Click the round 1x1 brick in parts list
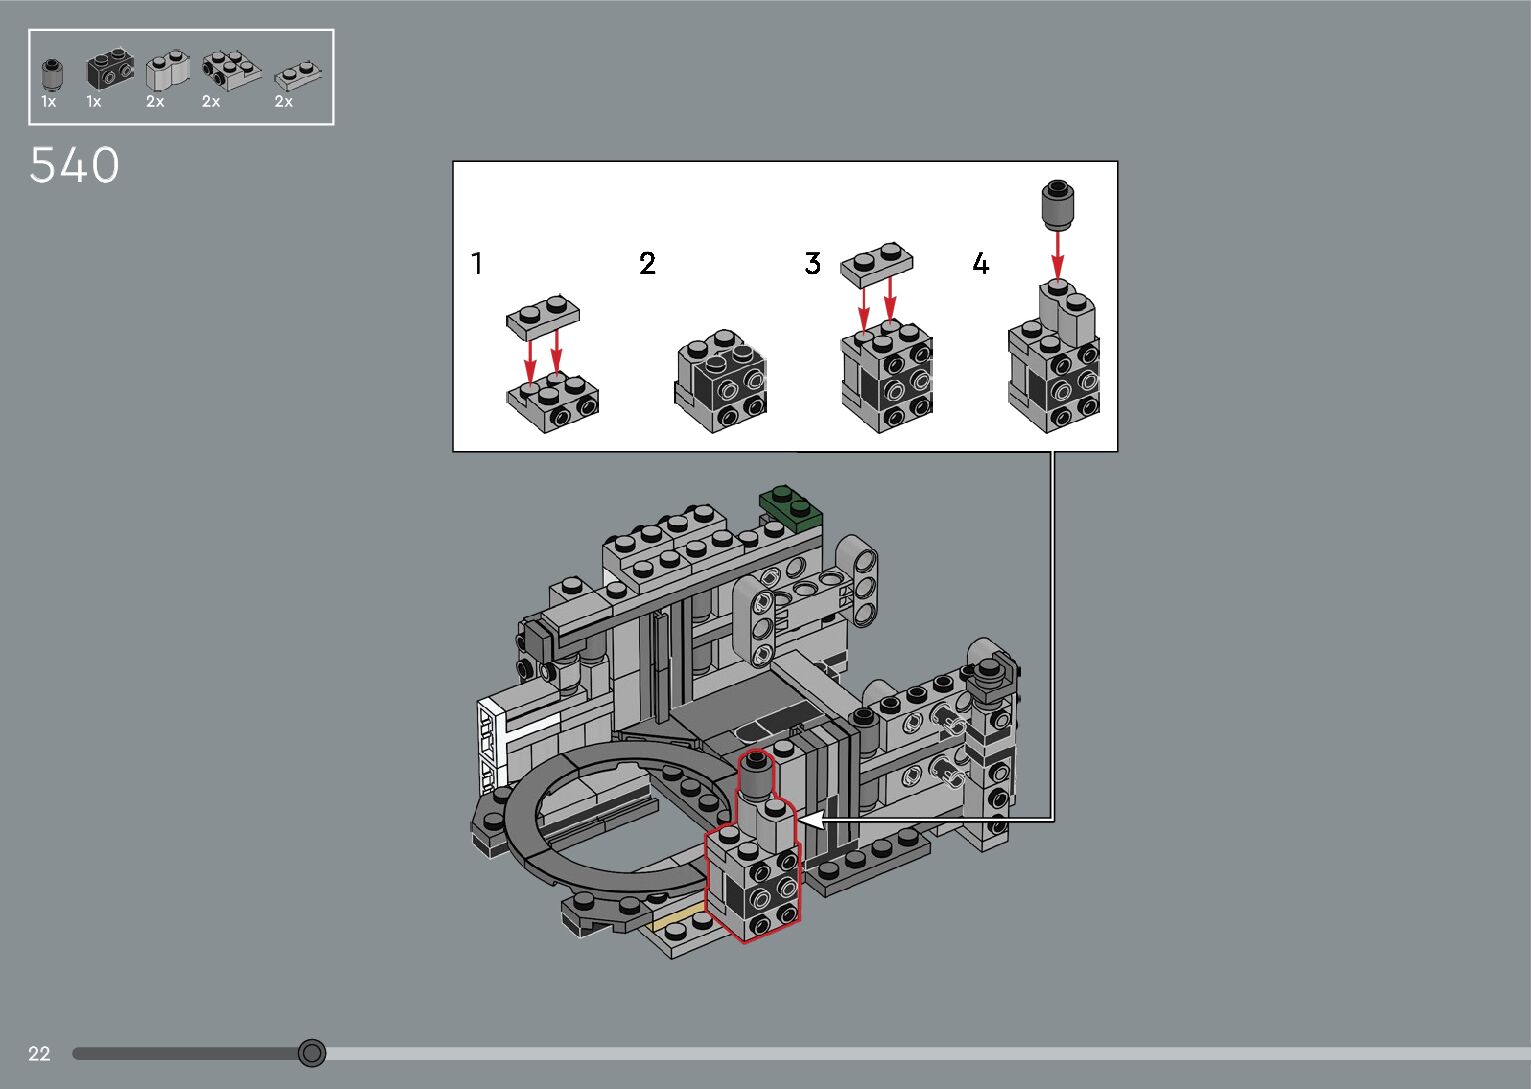Screen dimensions: 1531x1089 point(51,73)
